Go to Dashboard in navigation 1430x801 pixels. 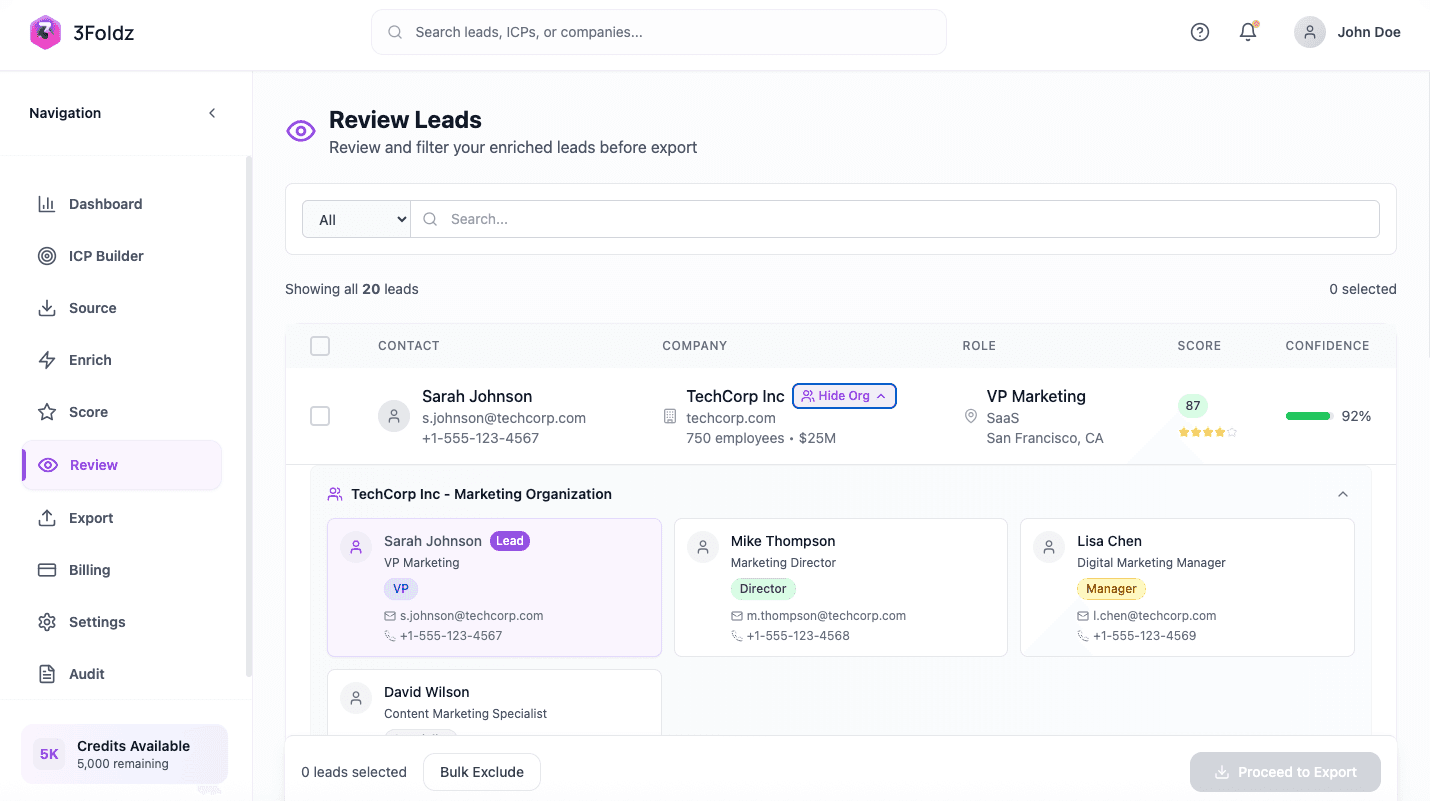122,204
